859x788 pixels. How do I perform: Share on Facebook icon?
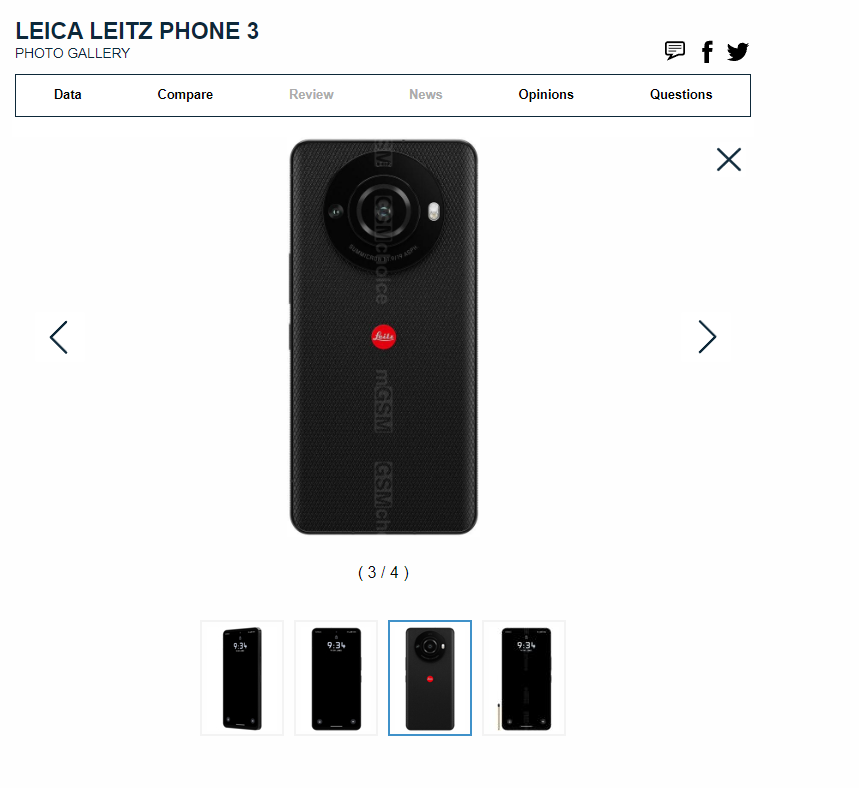pos(707,52)
